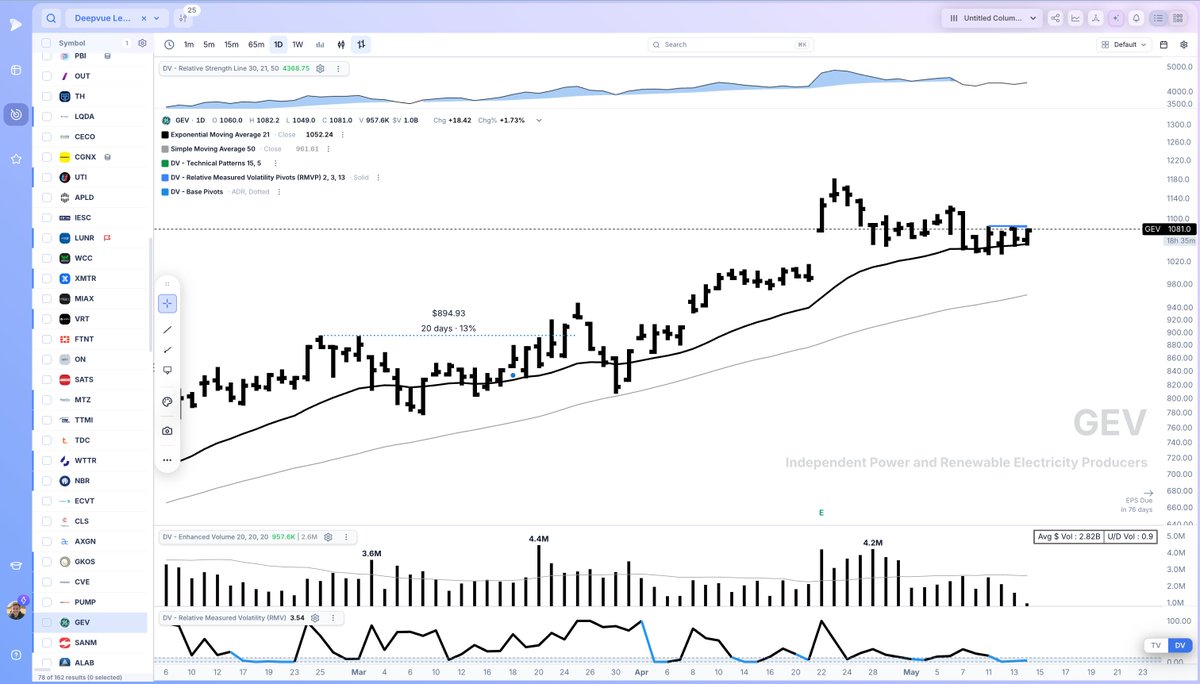Click the black EMA 21 color swatch

coord(164,134)
